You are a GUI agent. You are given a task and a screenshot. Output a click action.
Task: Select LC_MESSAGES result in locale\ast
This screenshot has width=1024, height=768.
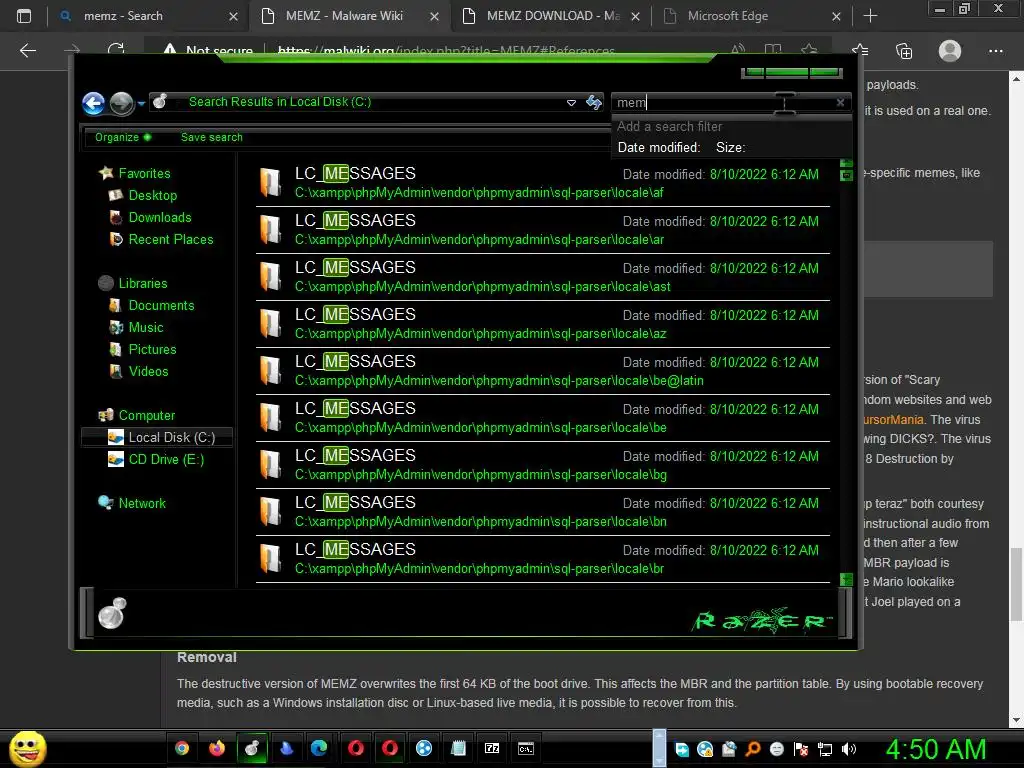[543, 277]
